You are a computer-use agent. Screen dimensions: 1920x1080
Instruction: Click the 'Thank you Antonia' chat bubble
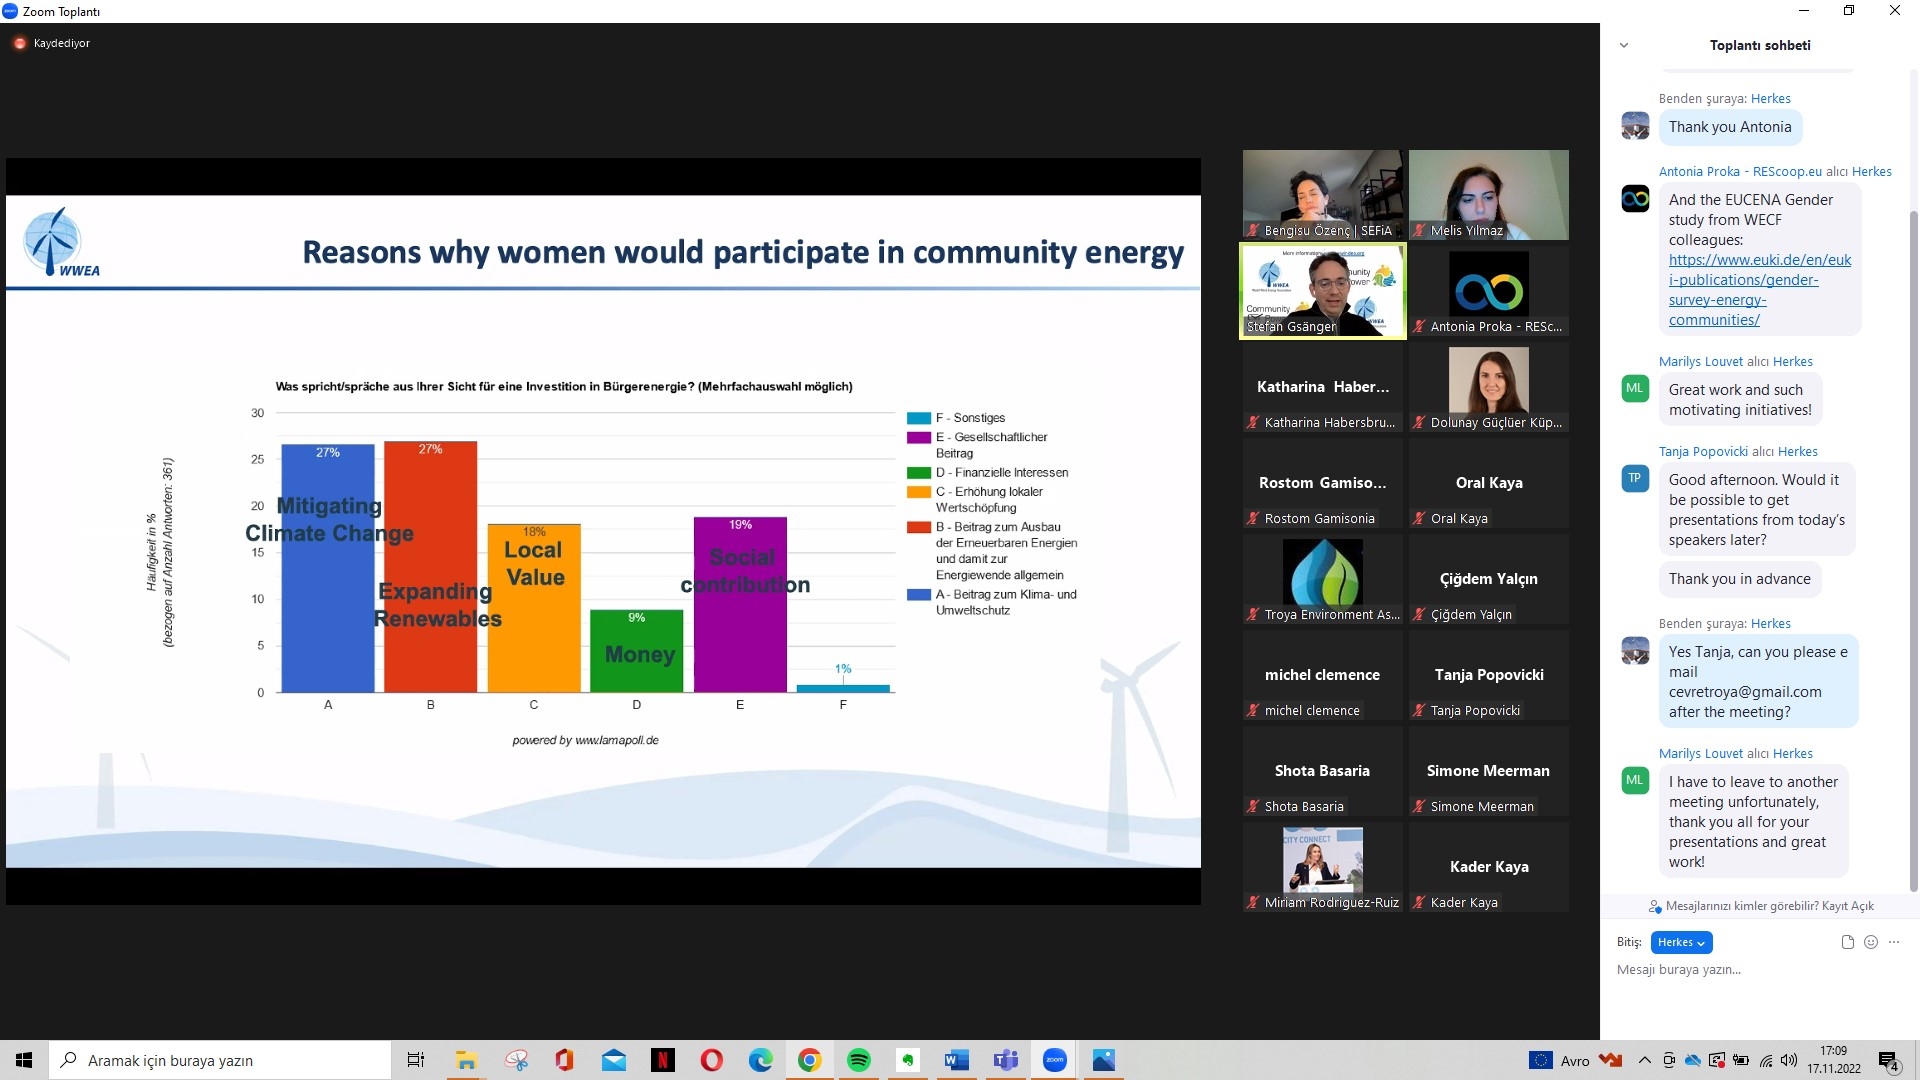click(1730, 127)
